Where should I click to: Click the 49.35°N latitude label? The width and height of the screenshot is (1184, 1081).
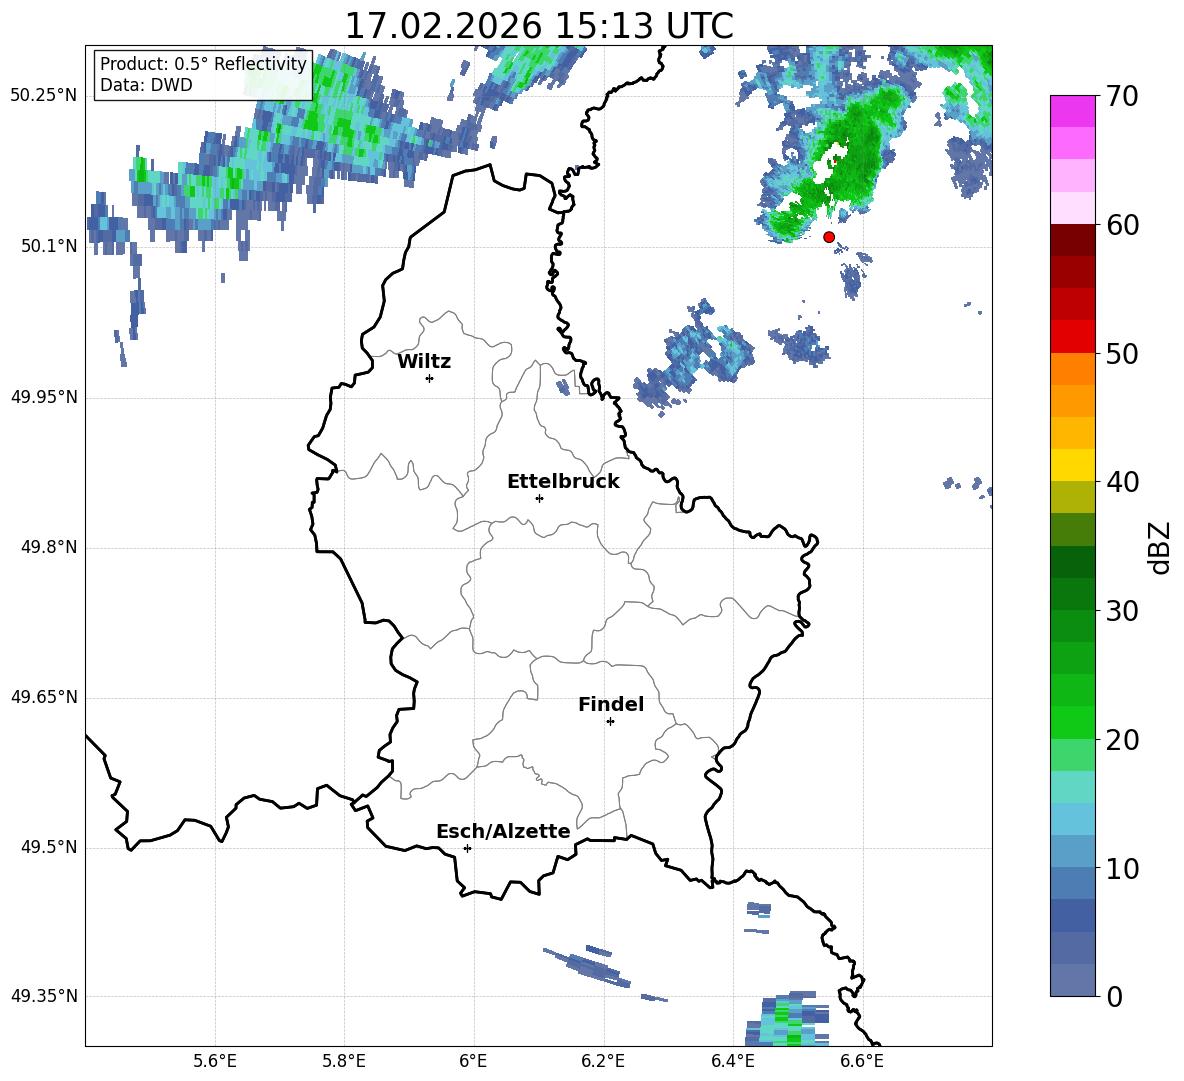[x=44, y=996]
